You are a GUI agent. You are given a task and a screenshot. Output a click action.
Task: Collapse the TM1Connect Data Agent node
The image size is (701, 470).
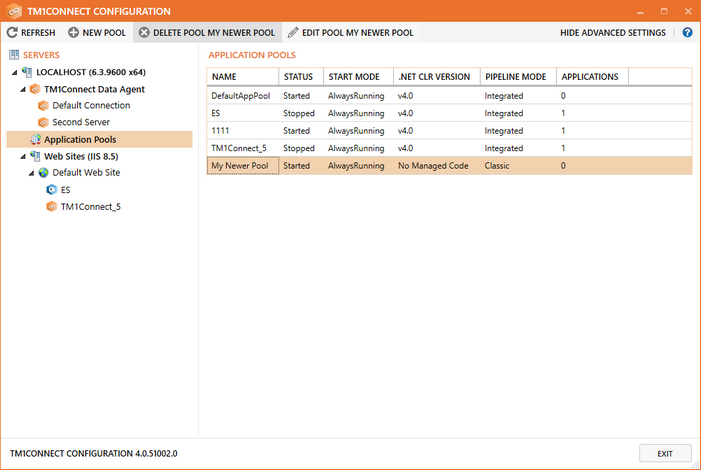[x=23, y=89]
